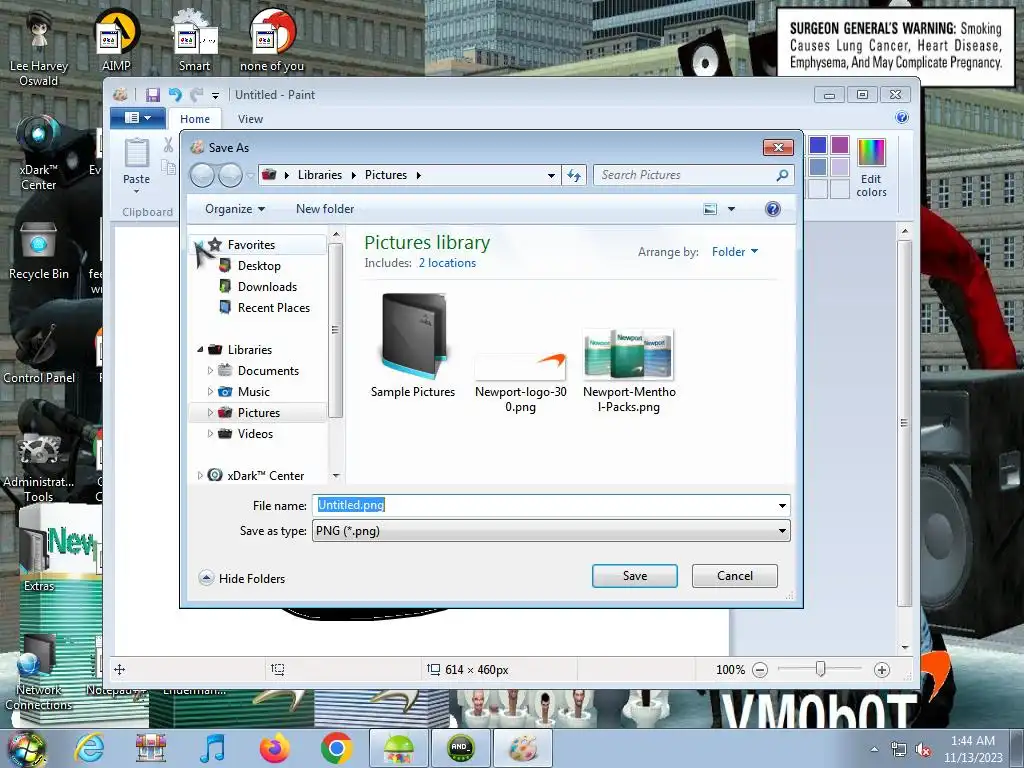Launch Internet Explorer from the taskbar
Screen dimensions: 1024x768
tap(89, 748)
